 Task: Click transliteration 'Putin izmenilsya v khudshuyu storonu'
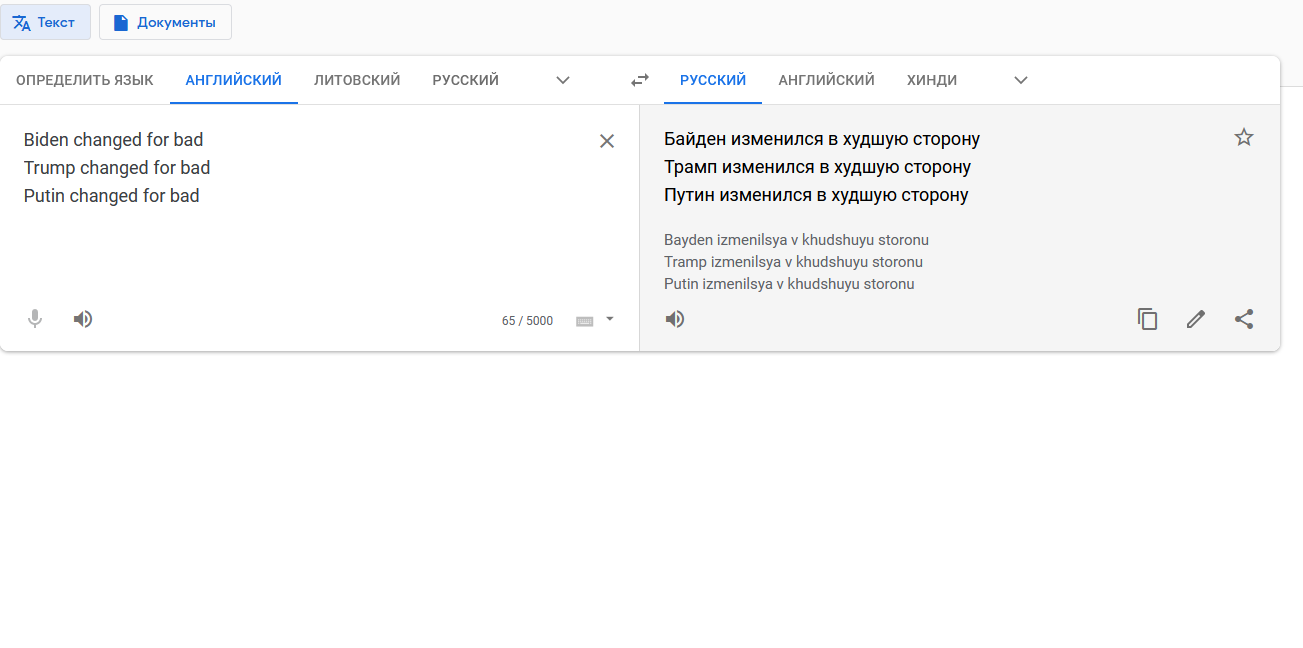click(789, 284)
